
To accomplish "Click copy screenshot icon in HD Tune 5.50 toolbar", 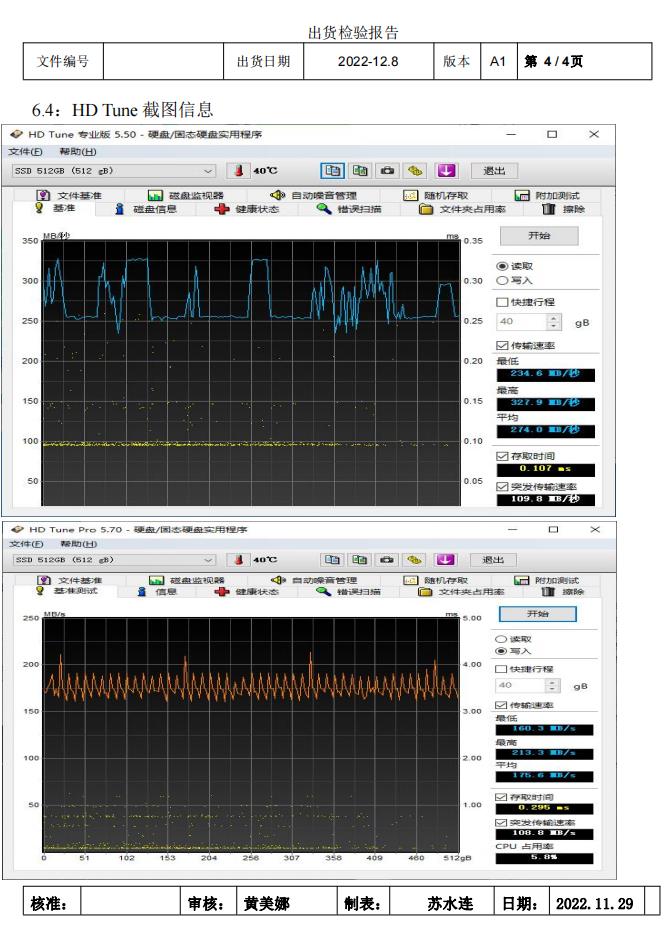I will click(360, 170).
